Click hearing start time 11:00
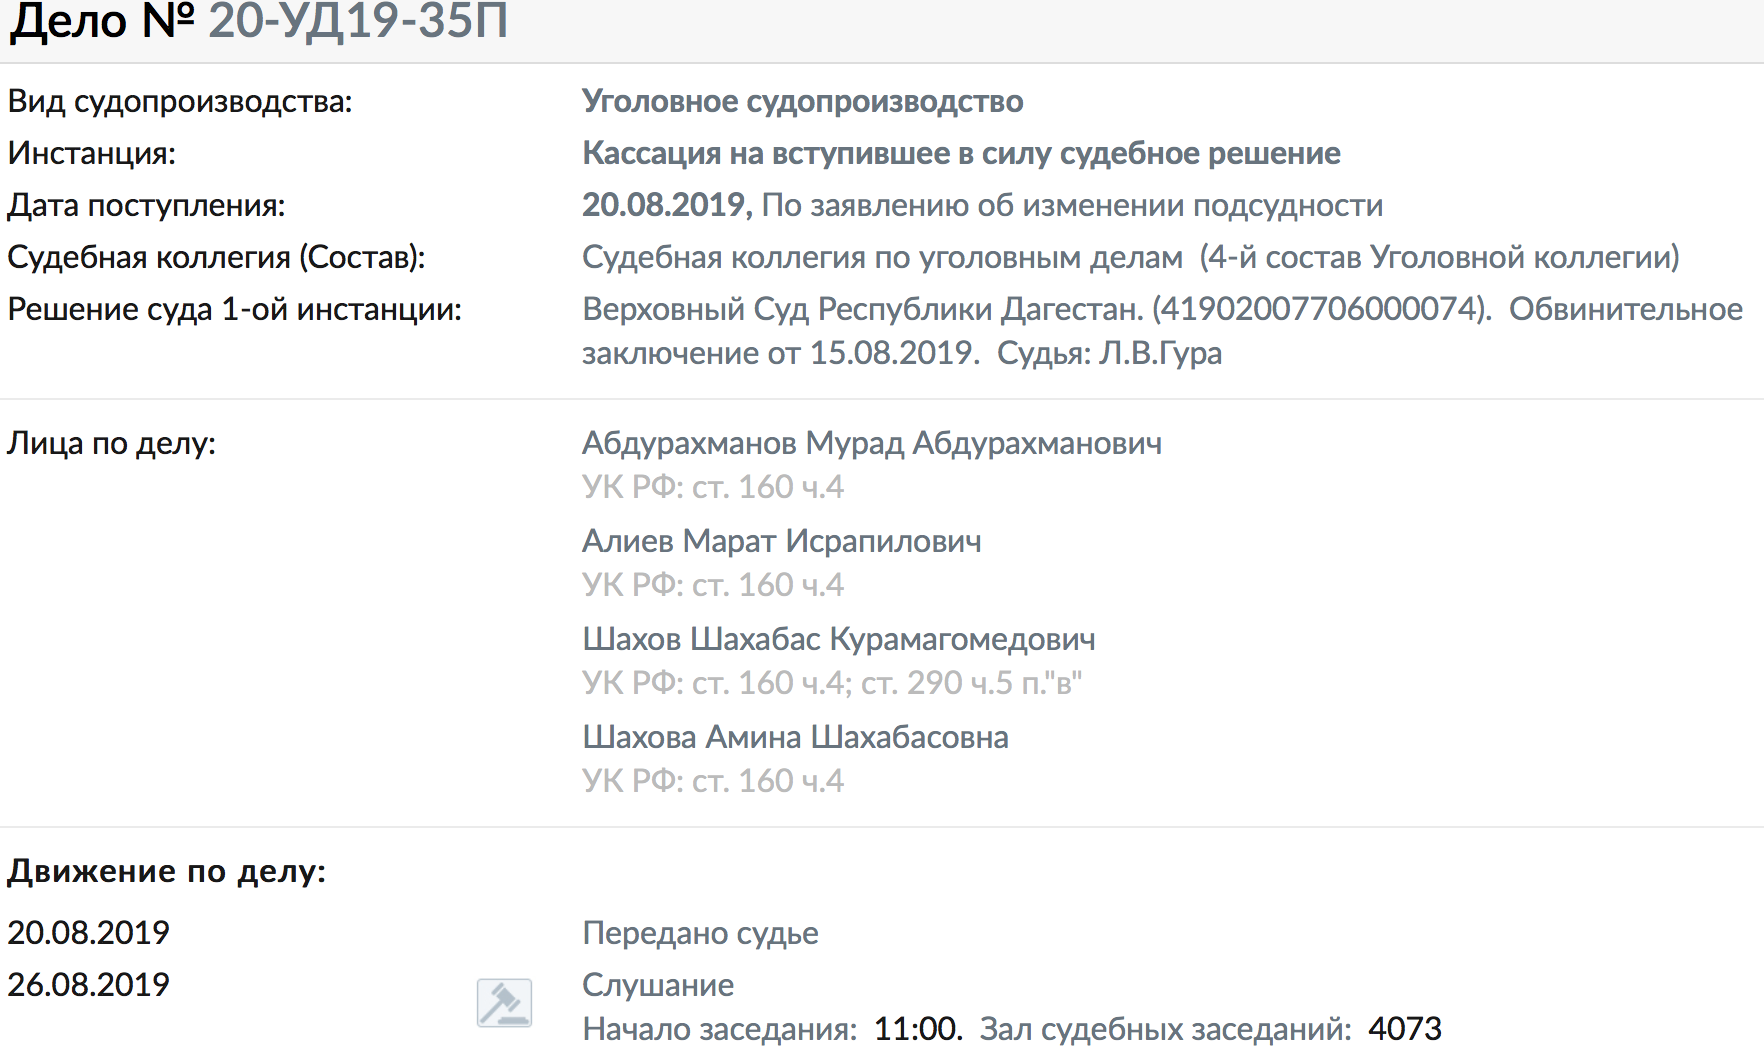The width and height of the screenshot is (1764, 1052). [x=918, y=1029]
